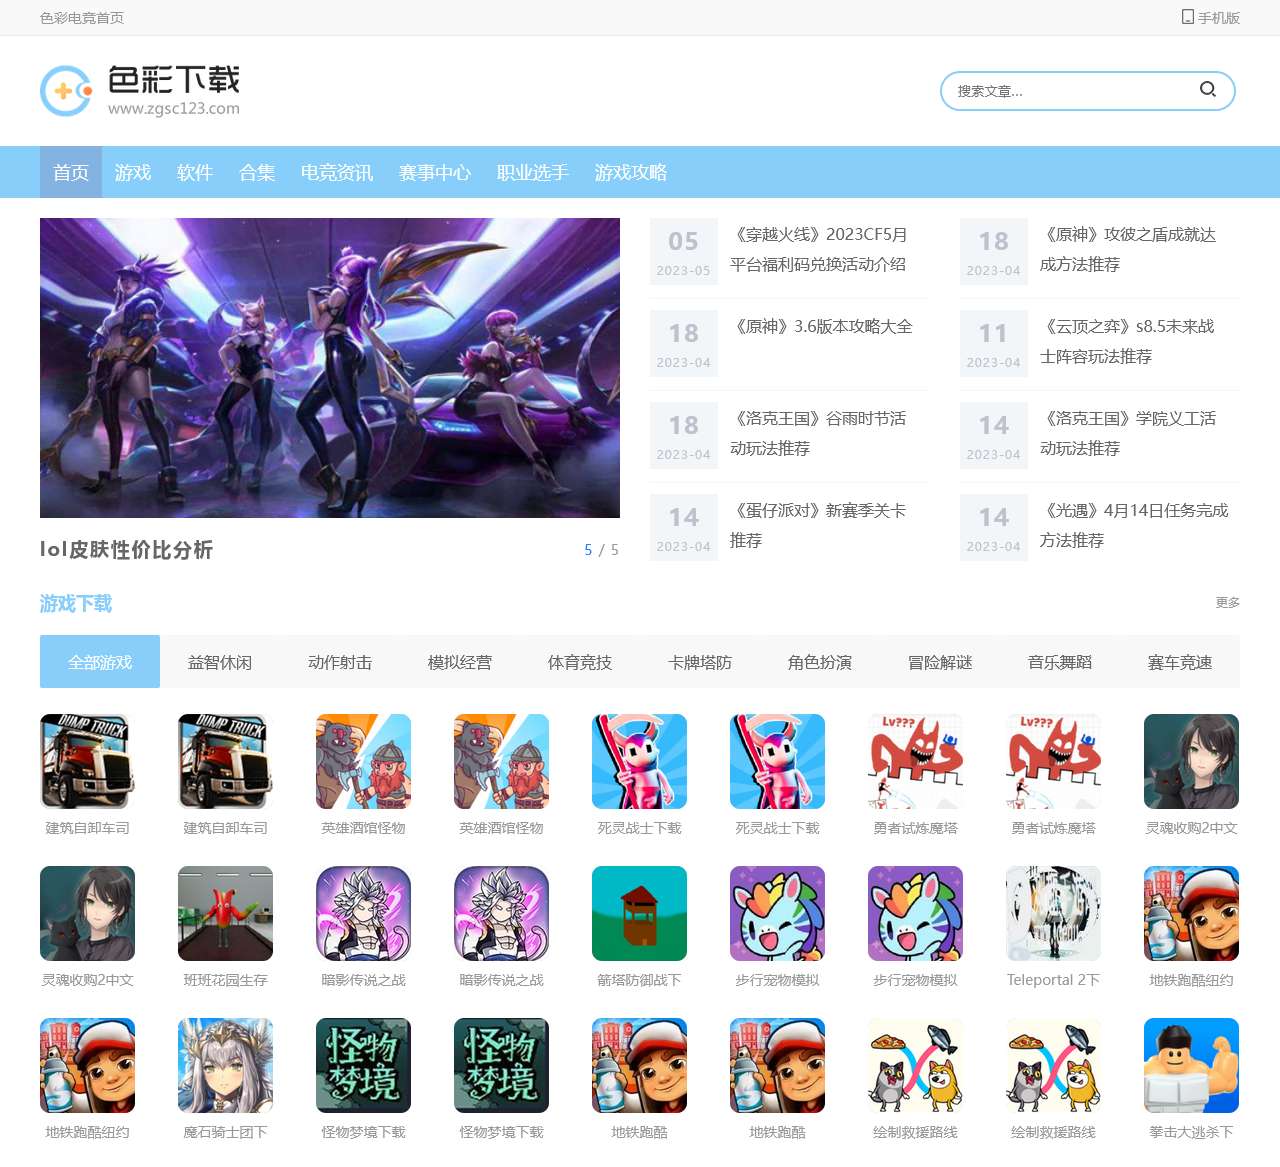Click the 5 / 5 slide counter
This screenshot has height=1167, width=1280.
(x=601, y=549)
